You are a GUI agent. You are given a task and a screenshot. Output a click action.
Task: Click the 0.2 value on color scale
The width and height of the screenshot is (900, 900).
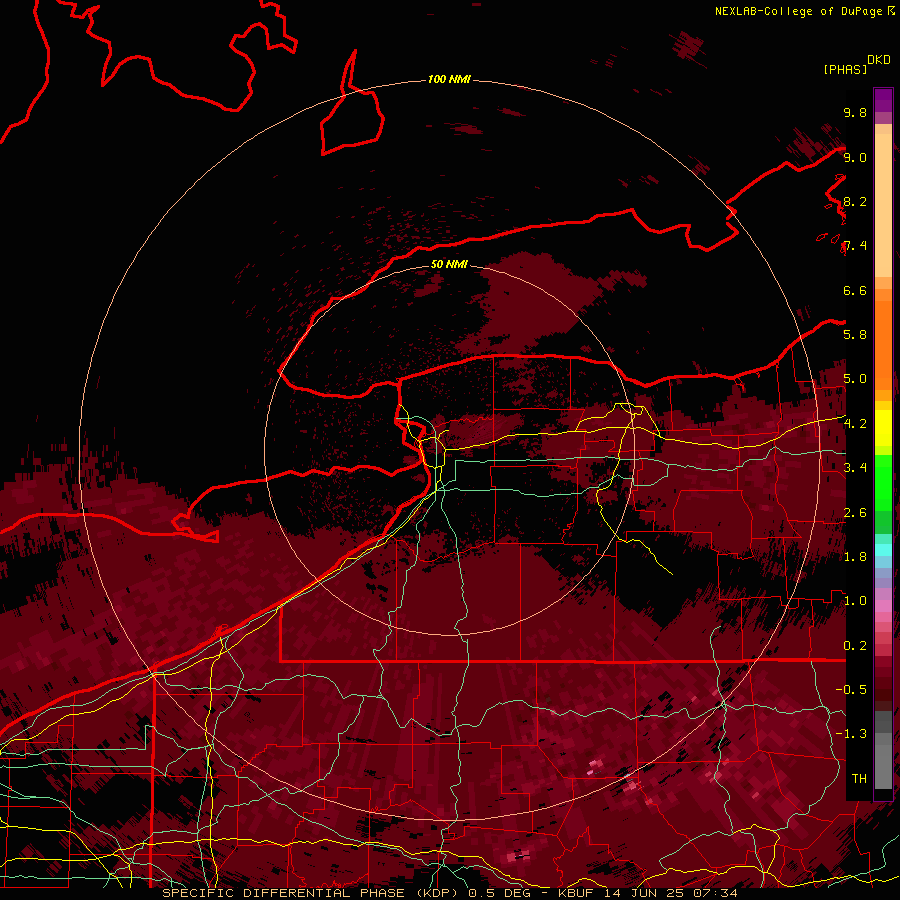tap(855, 645)
